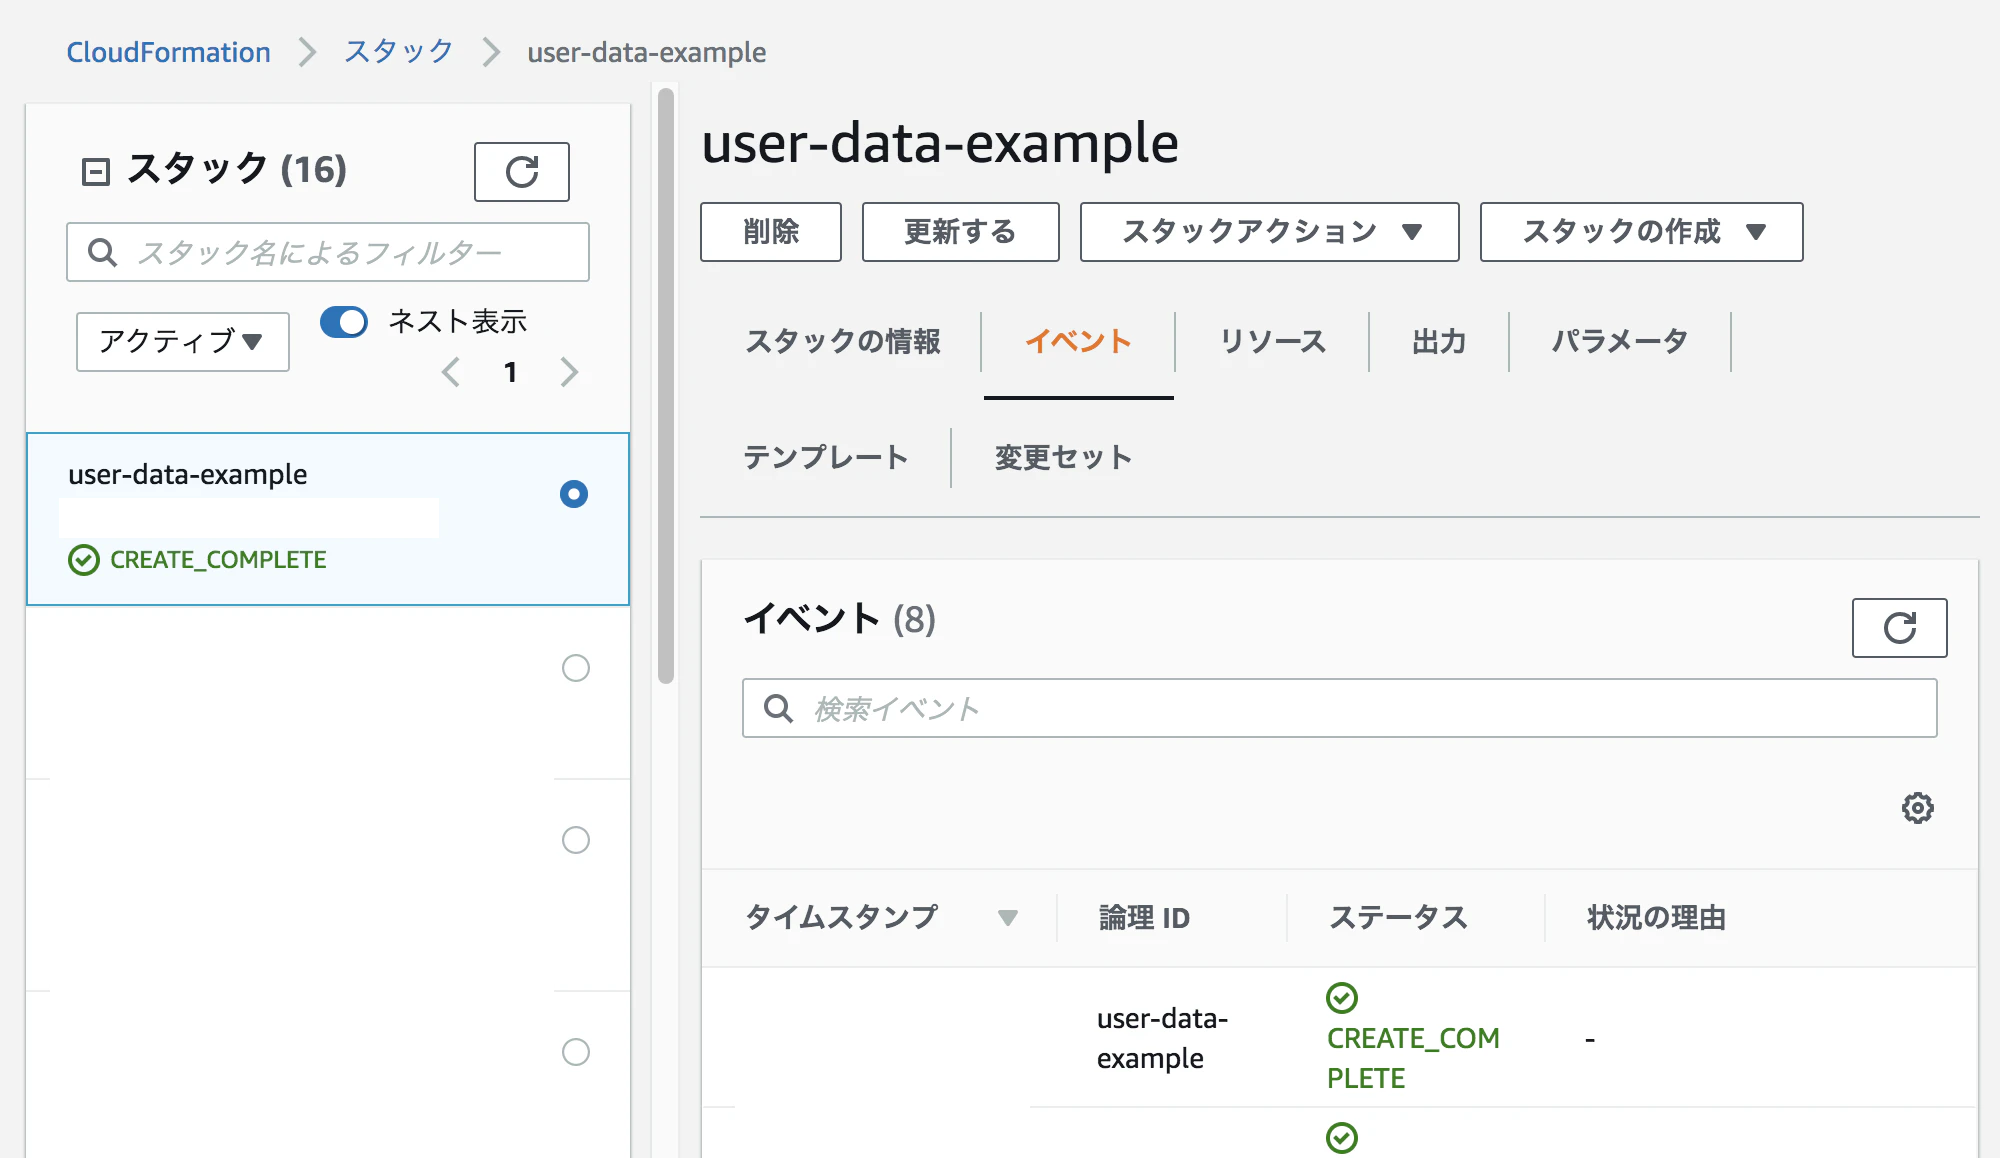Image resolution: width=2000 pixels, height=1158 pixels.
Task: Open the スタックアクション dropdown menu
Action: coord(1269,232)
